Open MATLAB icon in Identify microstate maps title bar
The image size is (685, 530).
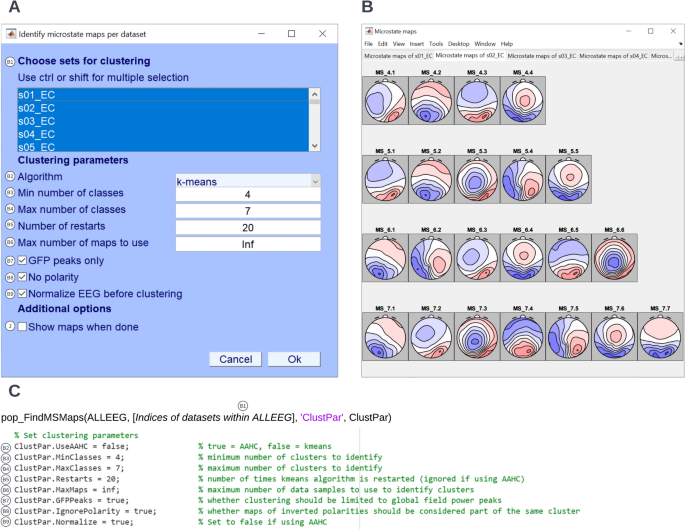pyautogui.click(x=11, y=34)
